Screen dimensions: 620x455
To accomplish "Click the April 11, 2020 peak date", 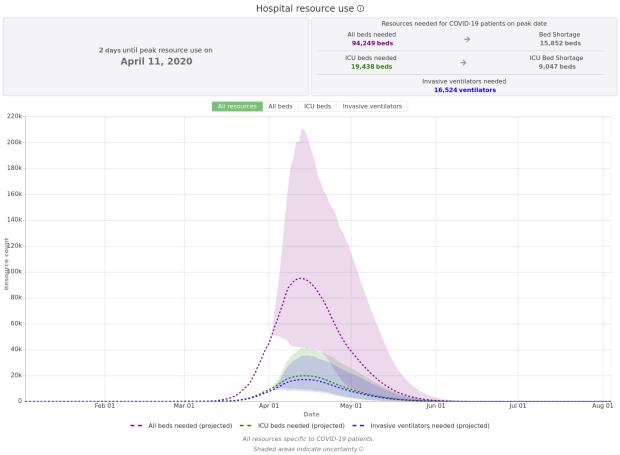I will (x=157, y=61).
